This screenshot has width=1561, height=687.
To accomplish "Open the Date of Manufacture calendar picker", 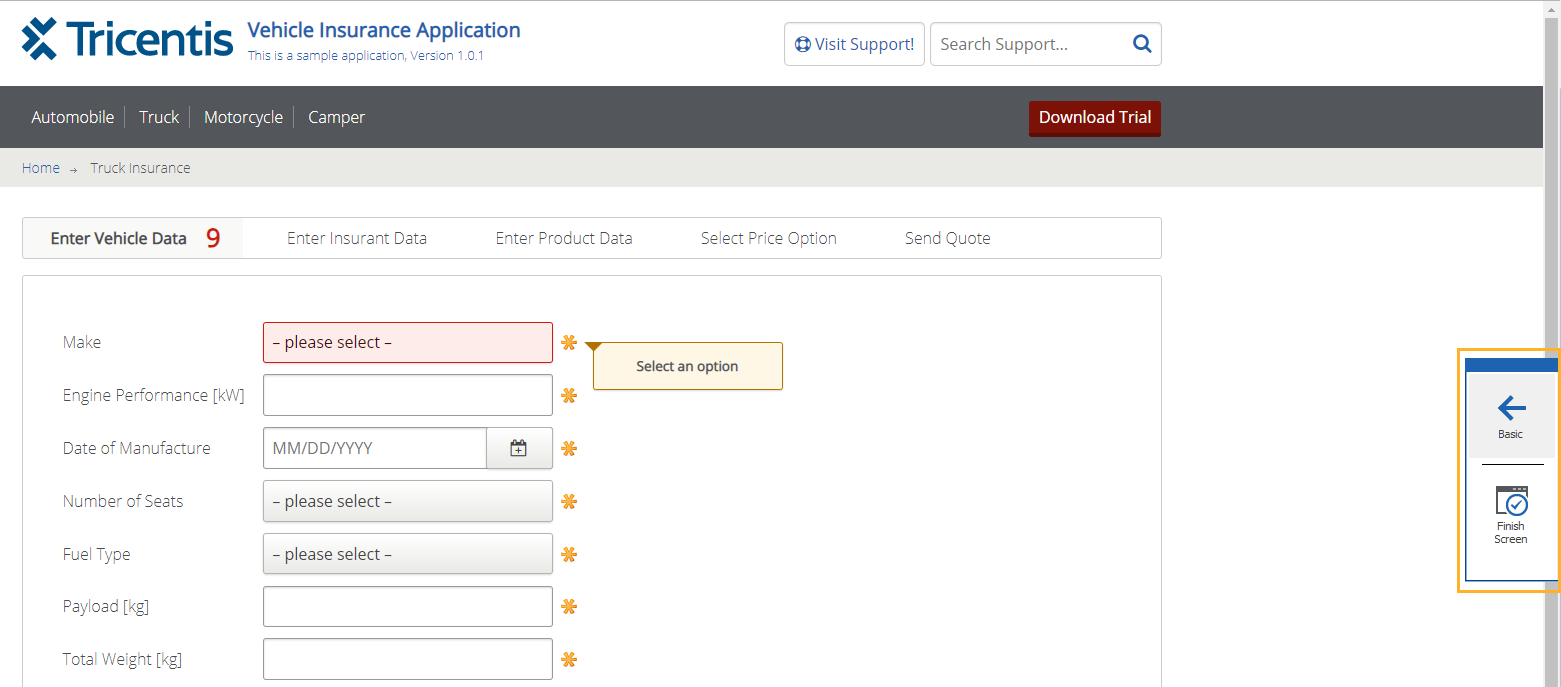I will coord(518,448).
